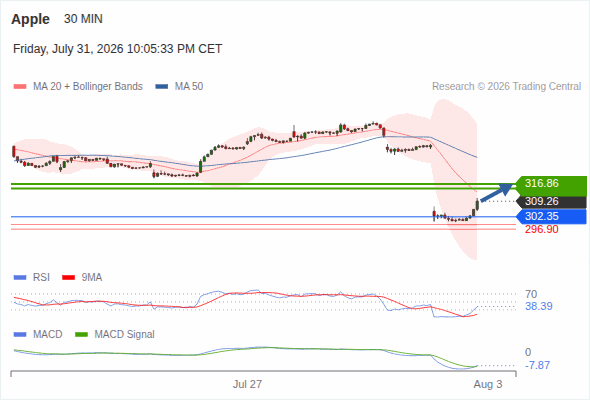Click the red 296.90 support price label
This screenshot has width=590, height=400.
point(541,229)
